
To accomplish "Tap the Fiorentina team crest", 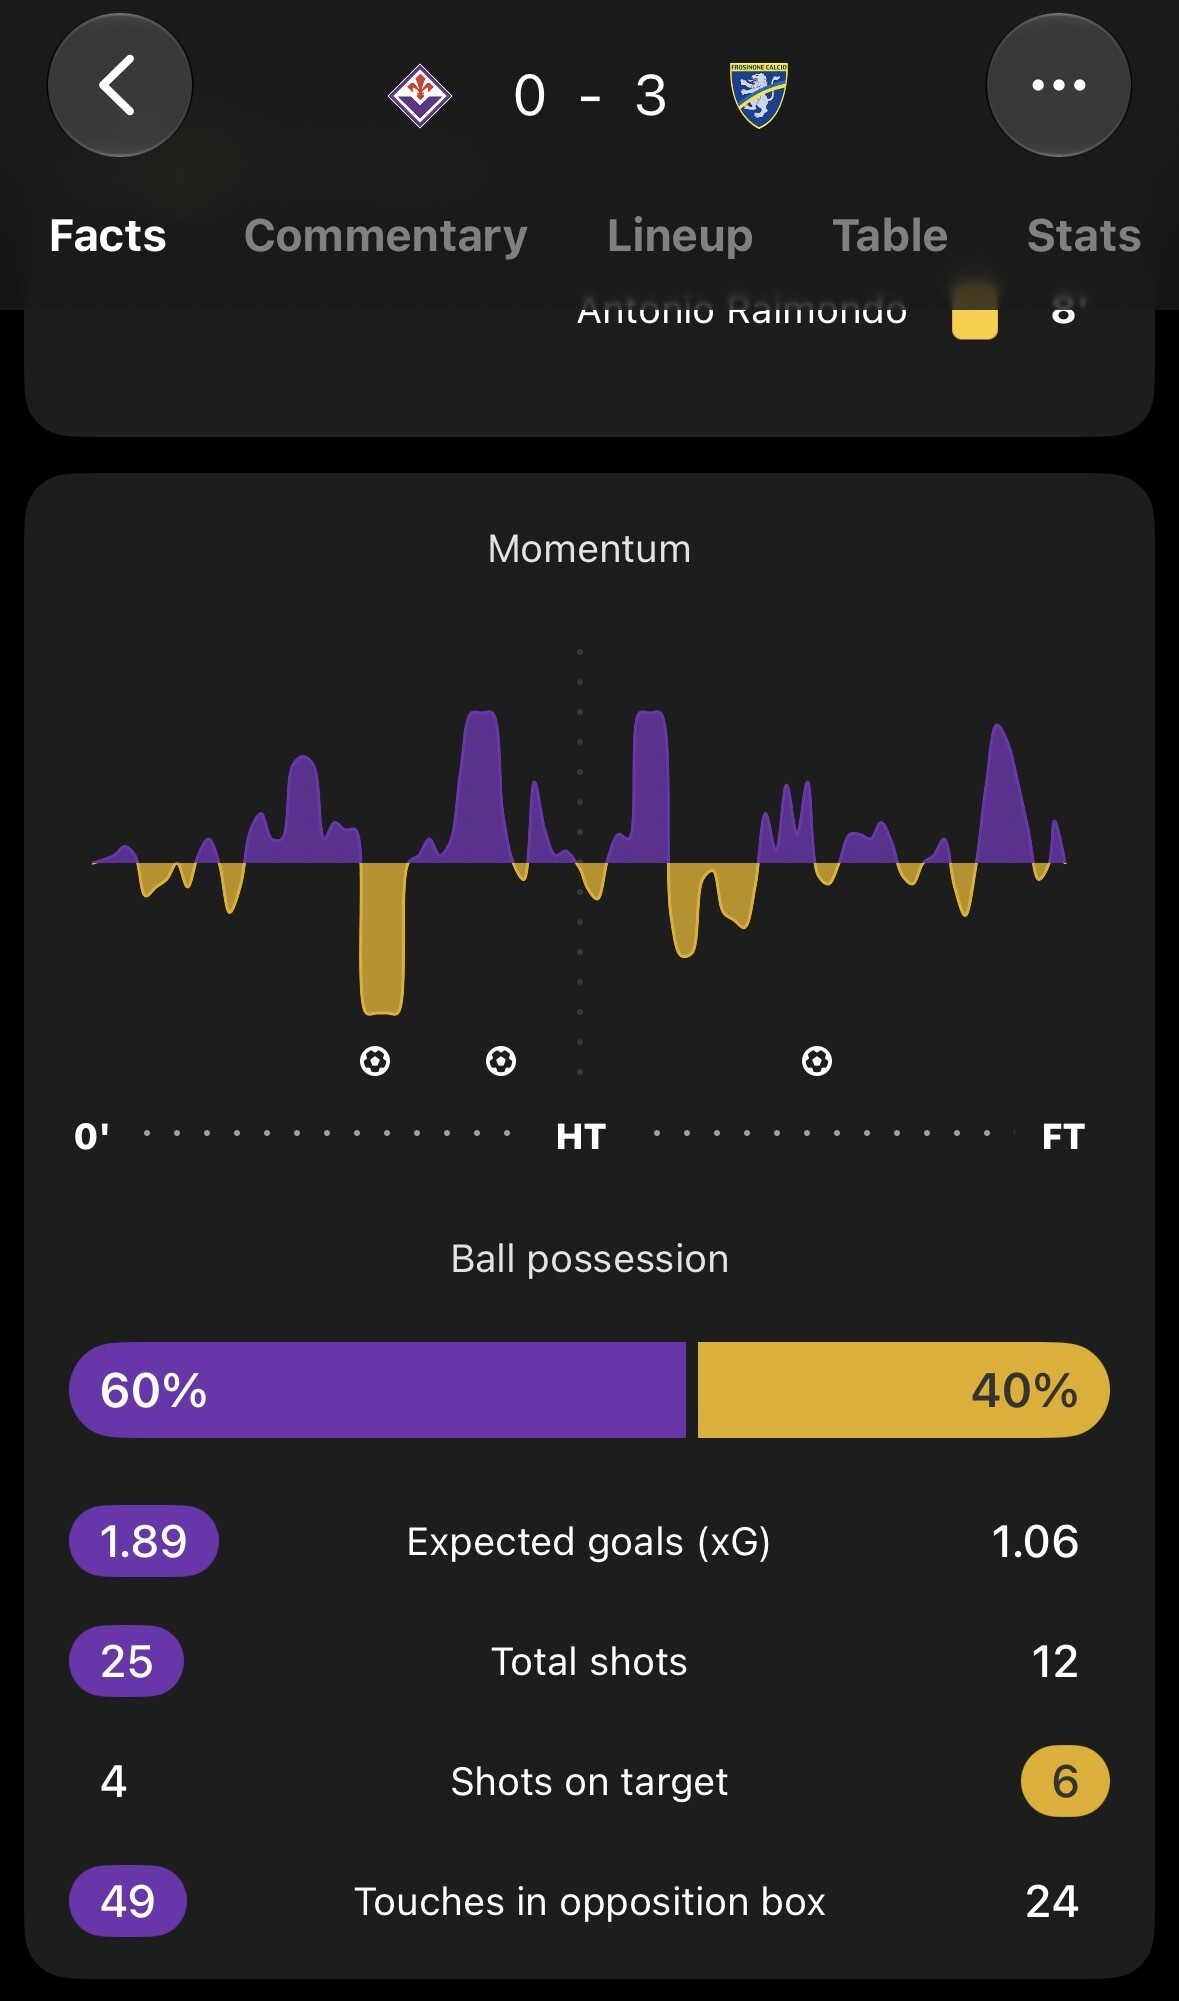I will (420, 96).
